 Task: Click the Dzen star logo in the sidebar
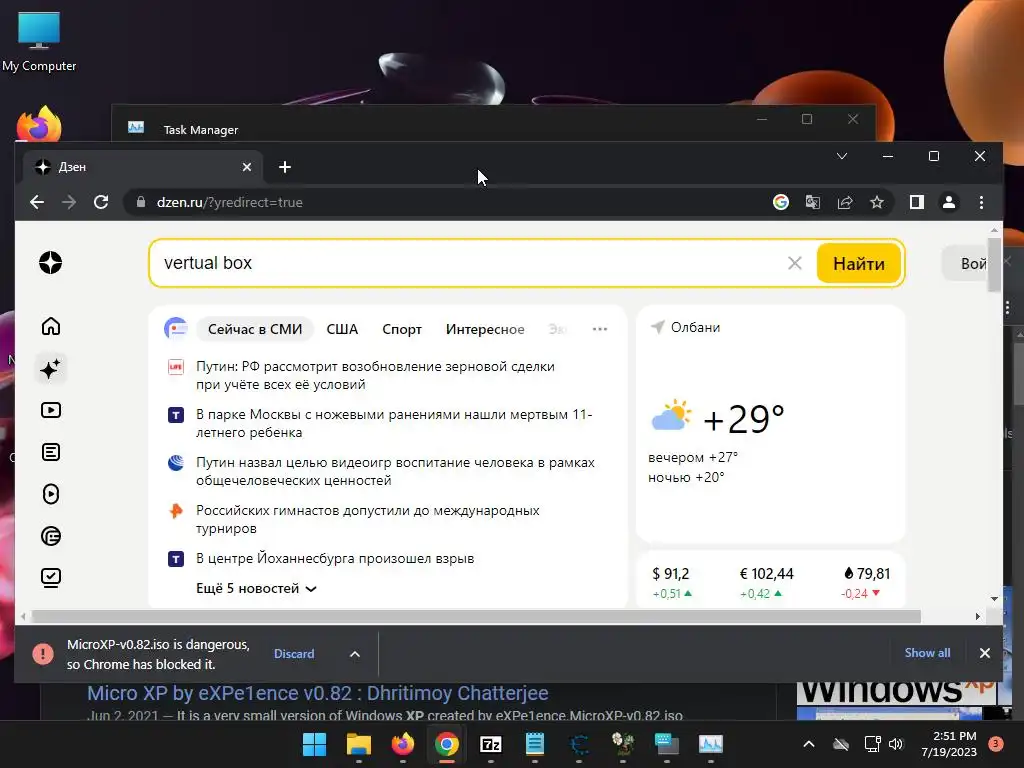pos(50,263)
